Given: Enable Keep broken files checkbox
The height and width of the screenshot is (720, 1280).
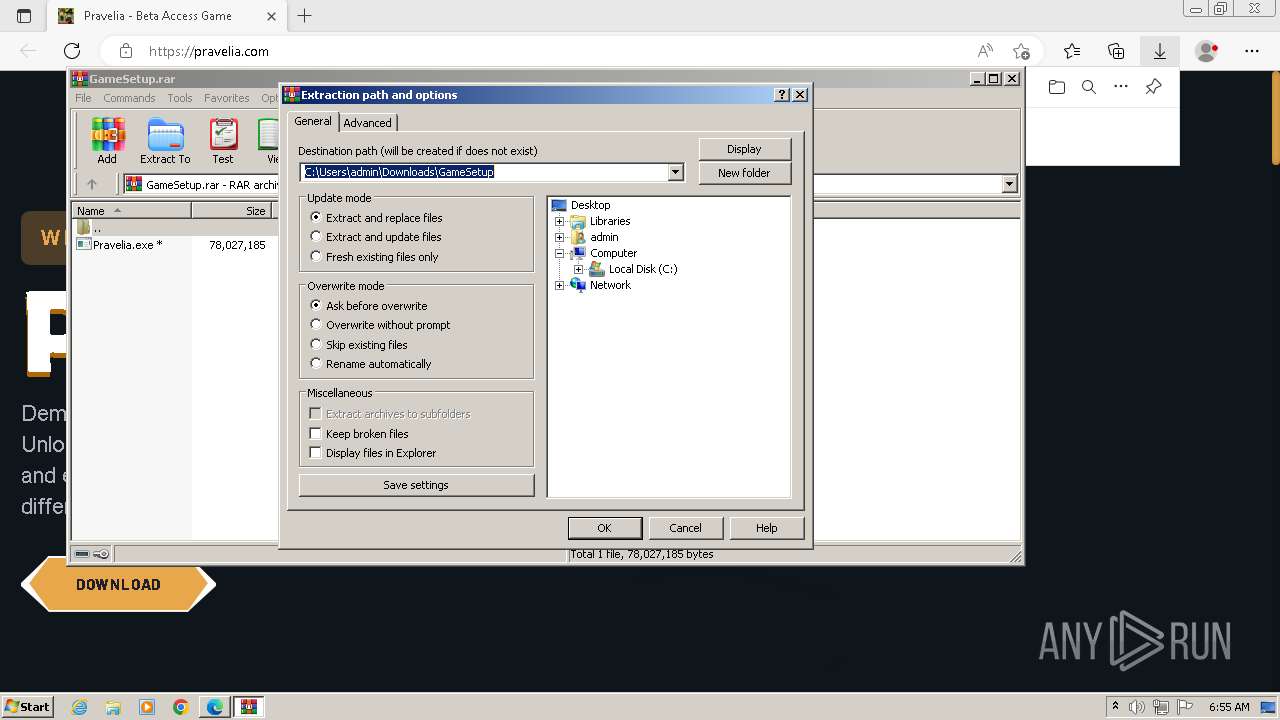Looking at the screenshot, I should (316, 434).
